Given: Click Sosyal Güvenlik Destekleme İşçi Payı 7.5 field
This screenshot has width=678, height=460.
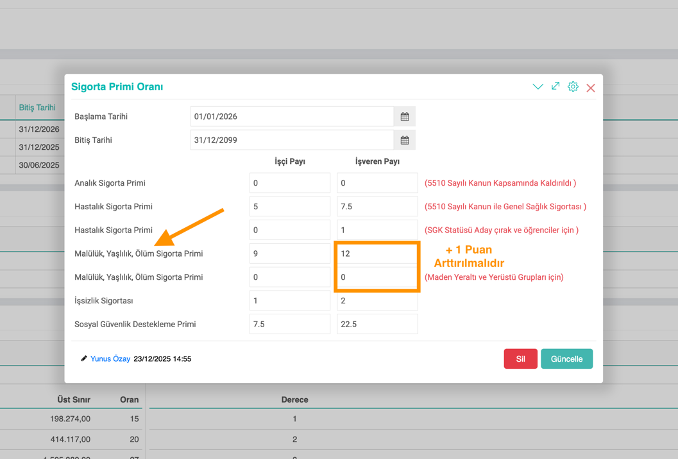Looking at the screenshot, I should (289, 324).
